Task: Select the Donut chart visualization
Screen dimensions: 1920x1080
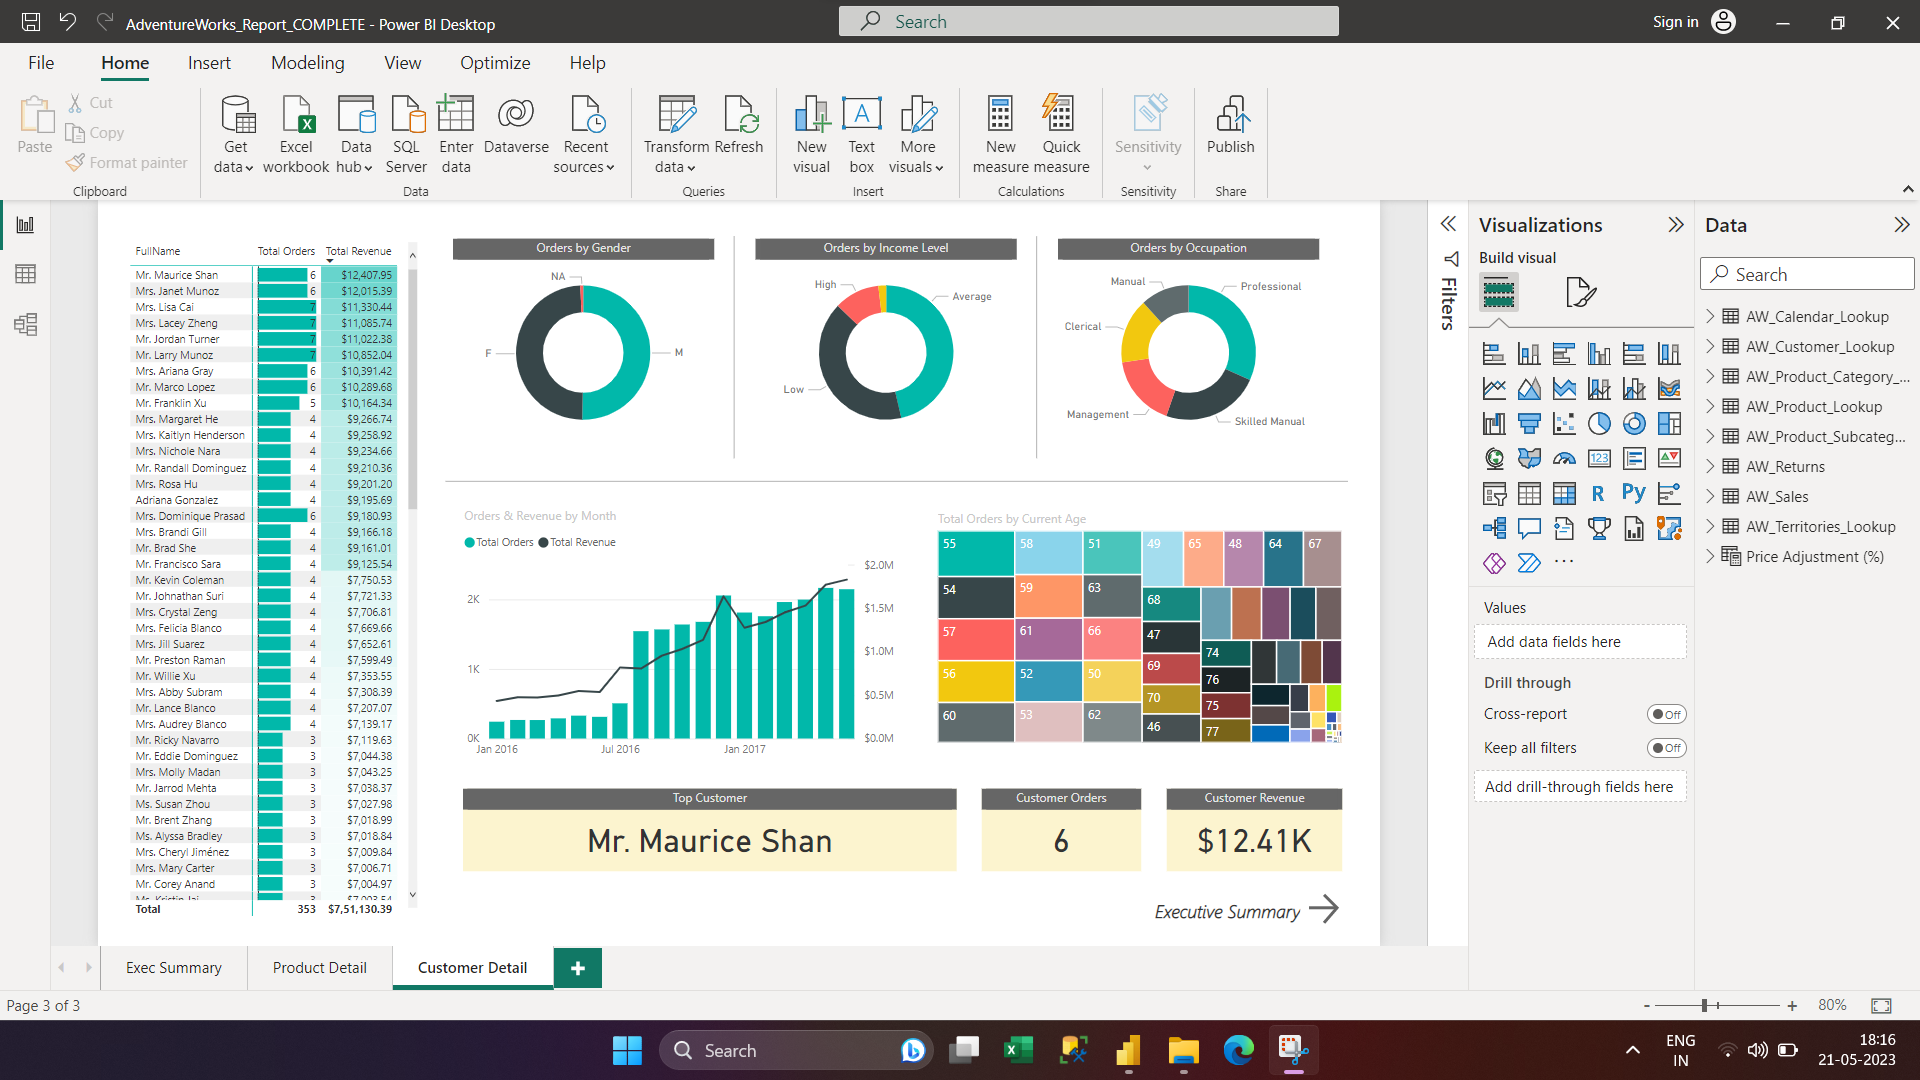Action: 1634,424
